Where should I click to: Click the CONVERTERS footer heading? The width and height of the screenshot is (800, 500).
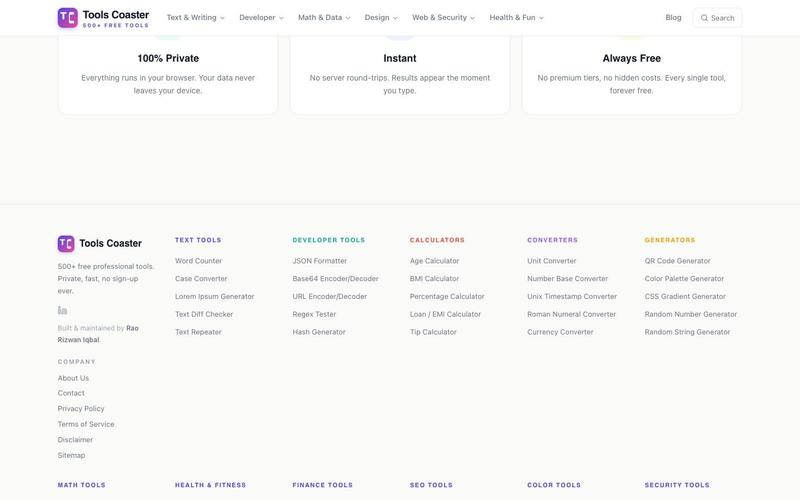tap(553, 240)
